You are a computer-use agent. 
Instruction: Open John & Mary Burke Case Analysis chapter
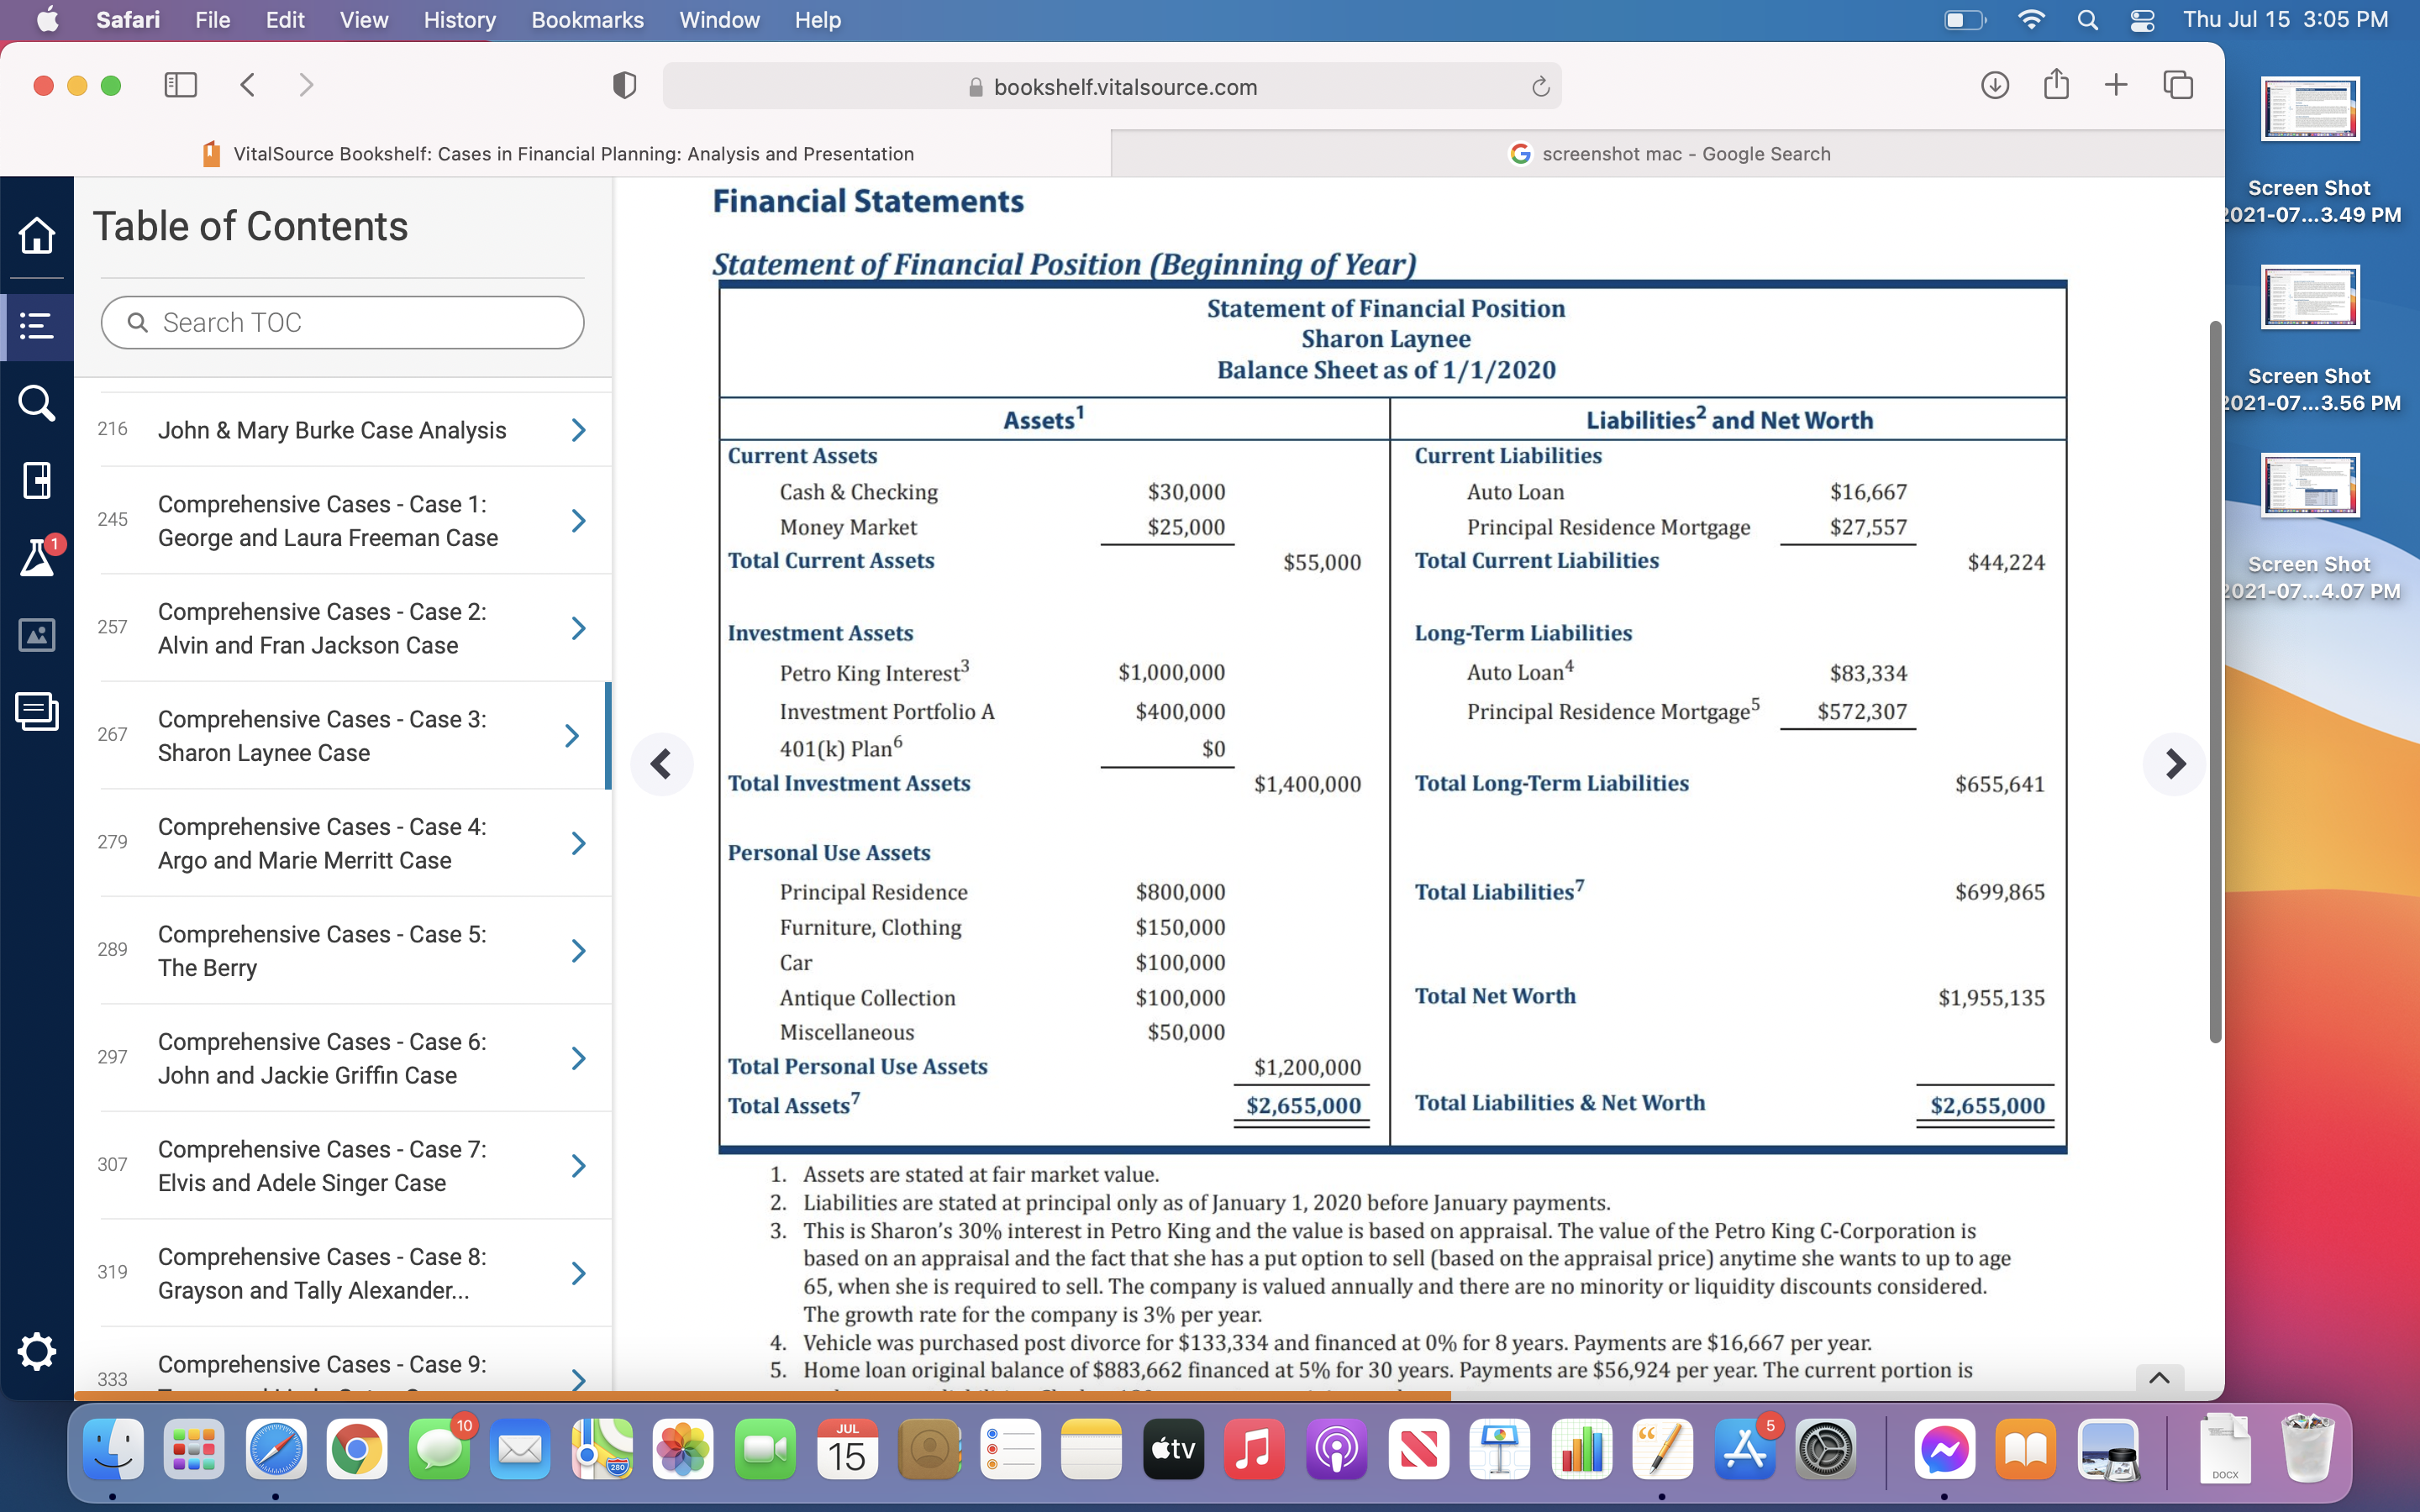pos(332,430)
